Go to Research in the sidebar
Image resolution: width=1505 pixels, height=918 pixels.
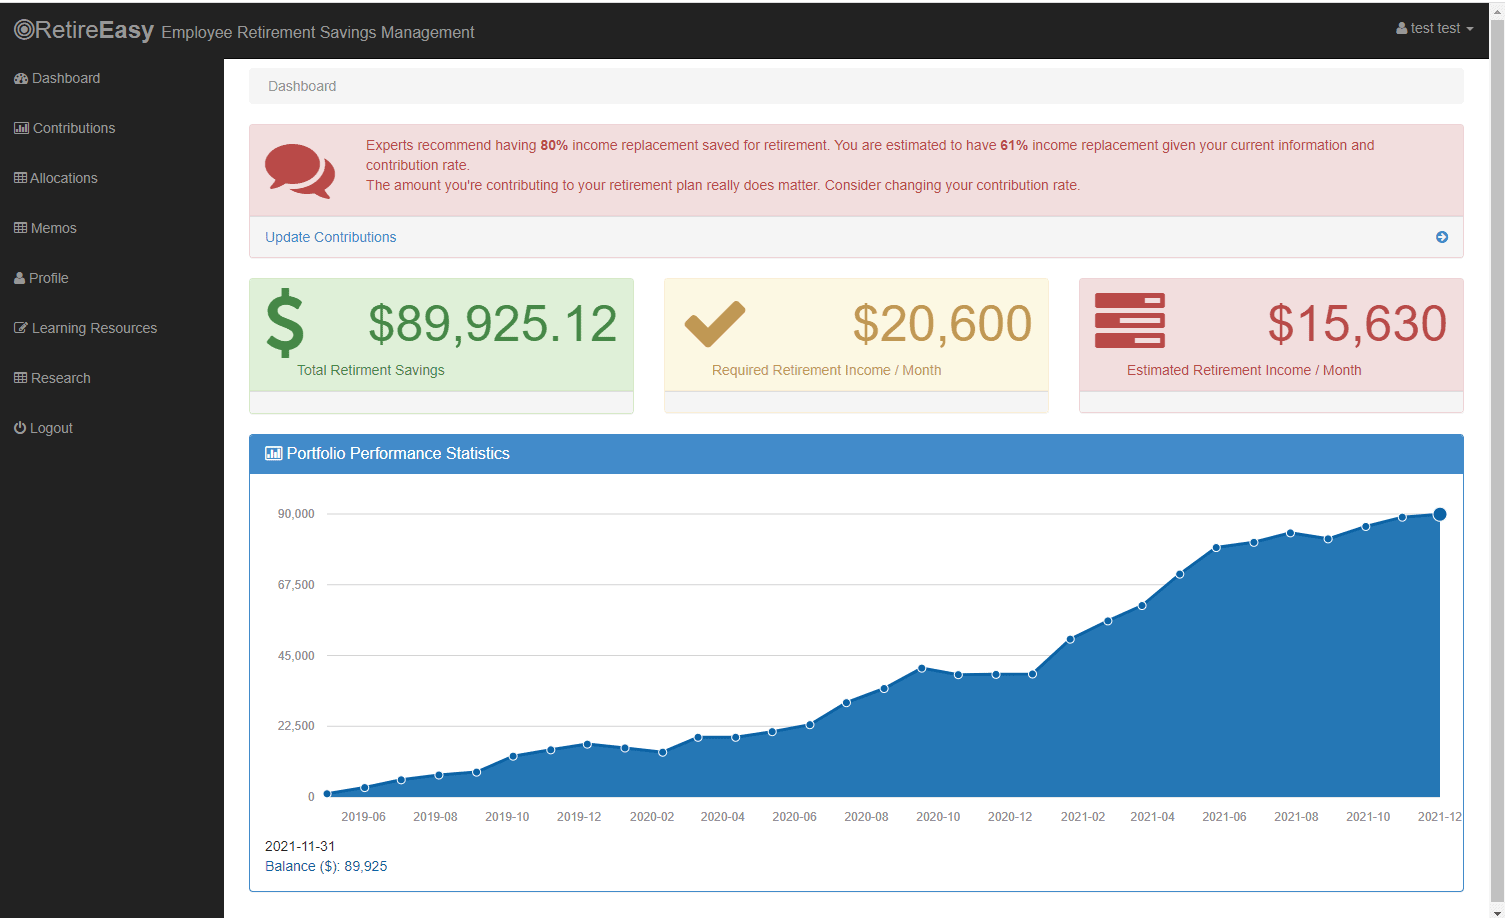pyautogui.click(x=60, y=378)
